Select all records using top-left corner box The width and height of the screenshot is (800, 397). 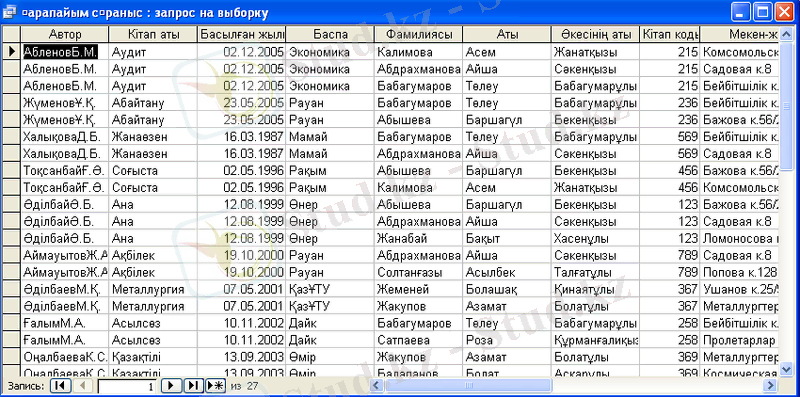point(12,34)
